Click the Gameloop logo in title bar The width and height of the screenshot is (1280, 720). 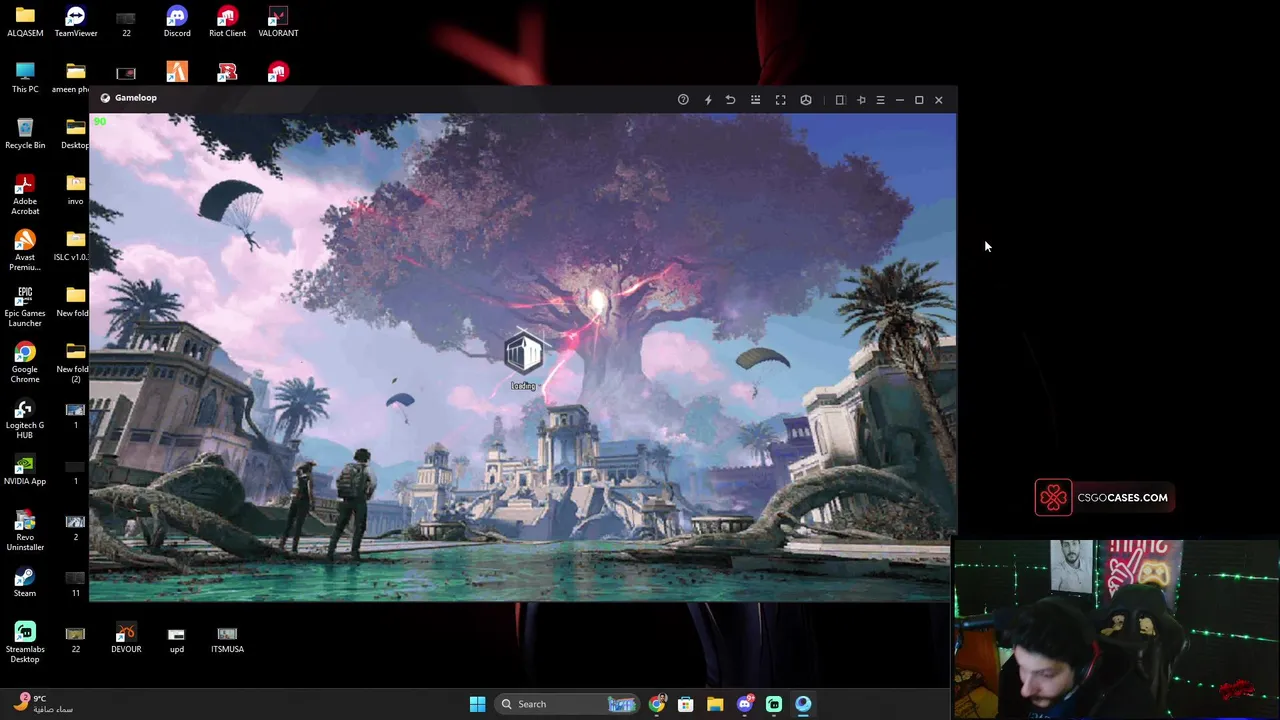click(105, 98)
